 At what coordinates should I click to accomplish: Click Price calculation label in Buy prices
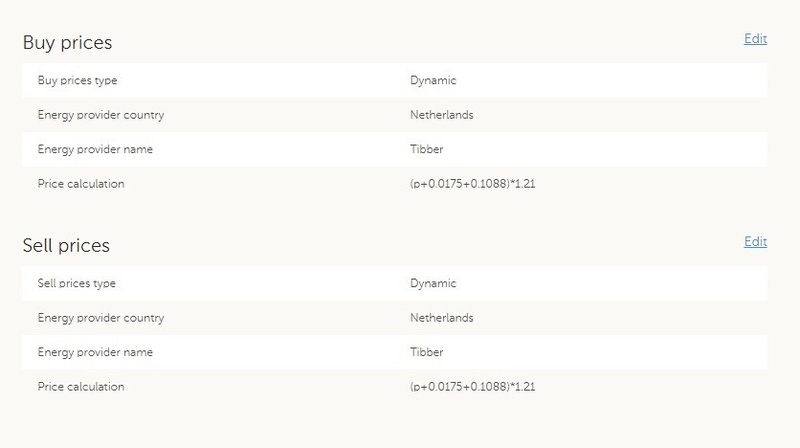pos(81,184)
